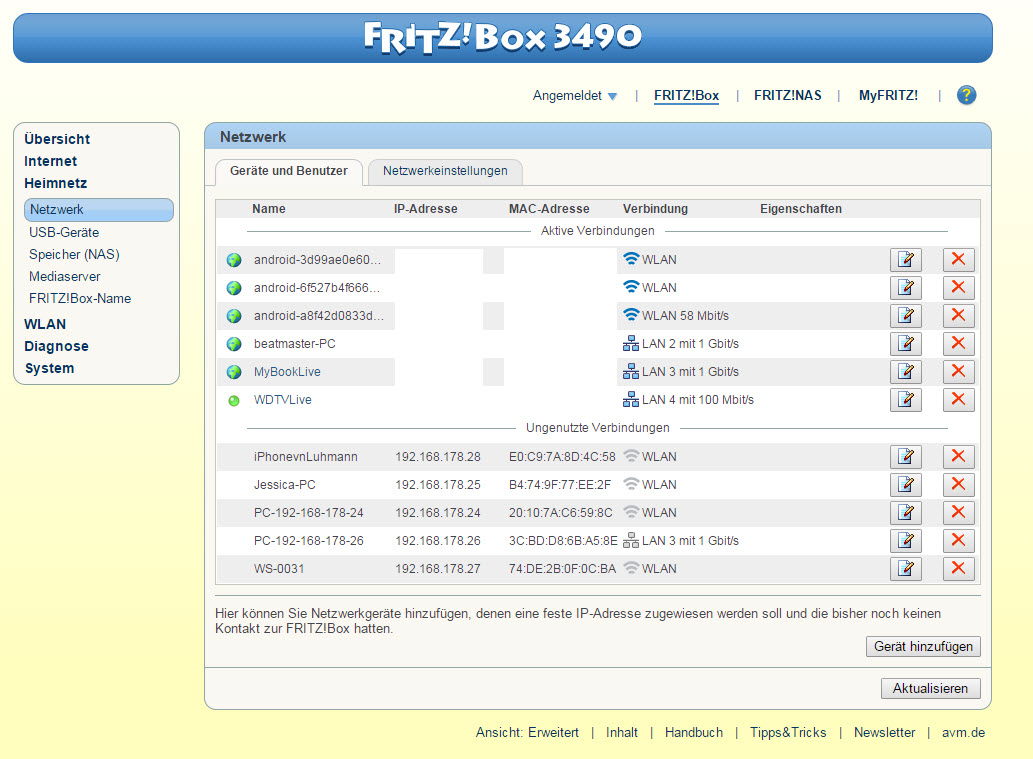Open the Handbuch footer link

click(x=694, y=733)
